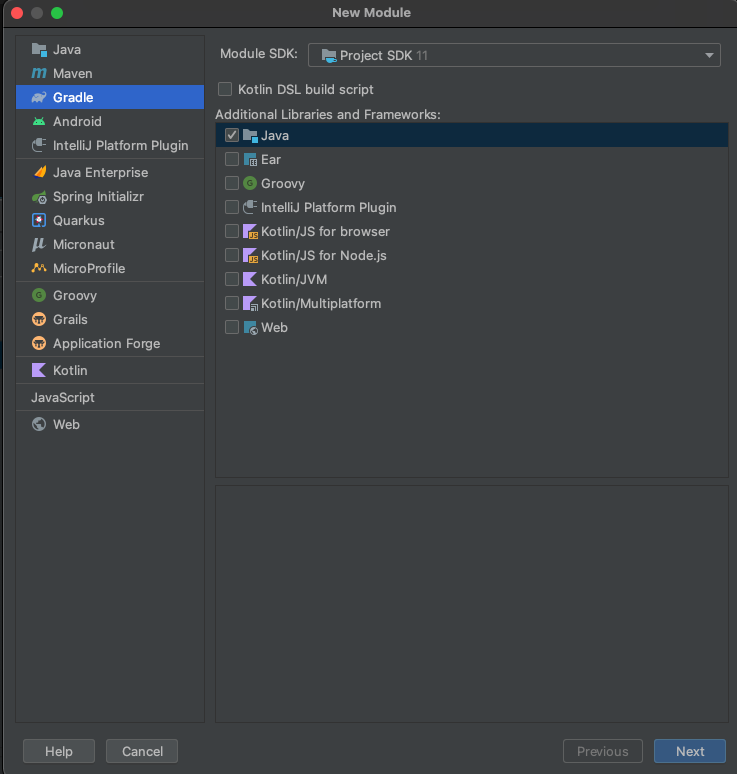
Task: Click the Application Forge icon
Action: coord(39,343)
